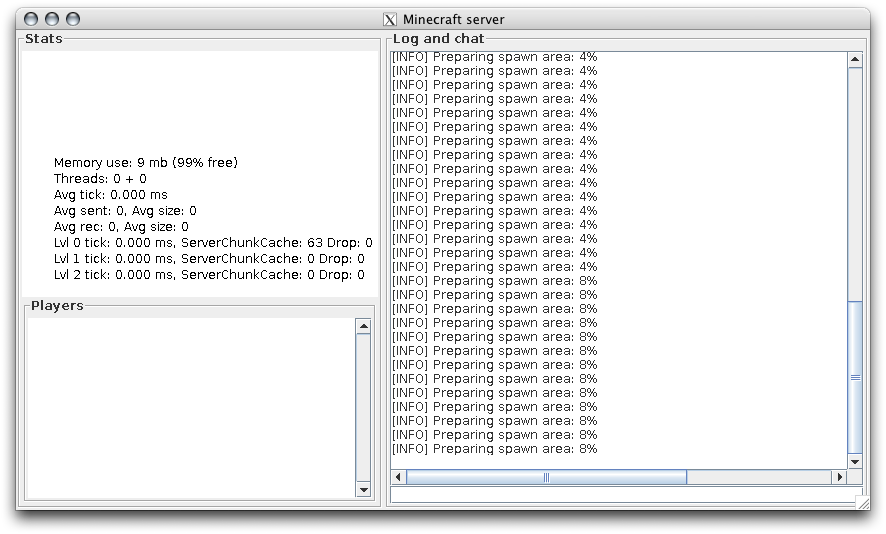Image resolution: width=886 pixels, height=534 pixels.
Task: Click the 'Players' panel heading
Action: [57, 306]
